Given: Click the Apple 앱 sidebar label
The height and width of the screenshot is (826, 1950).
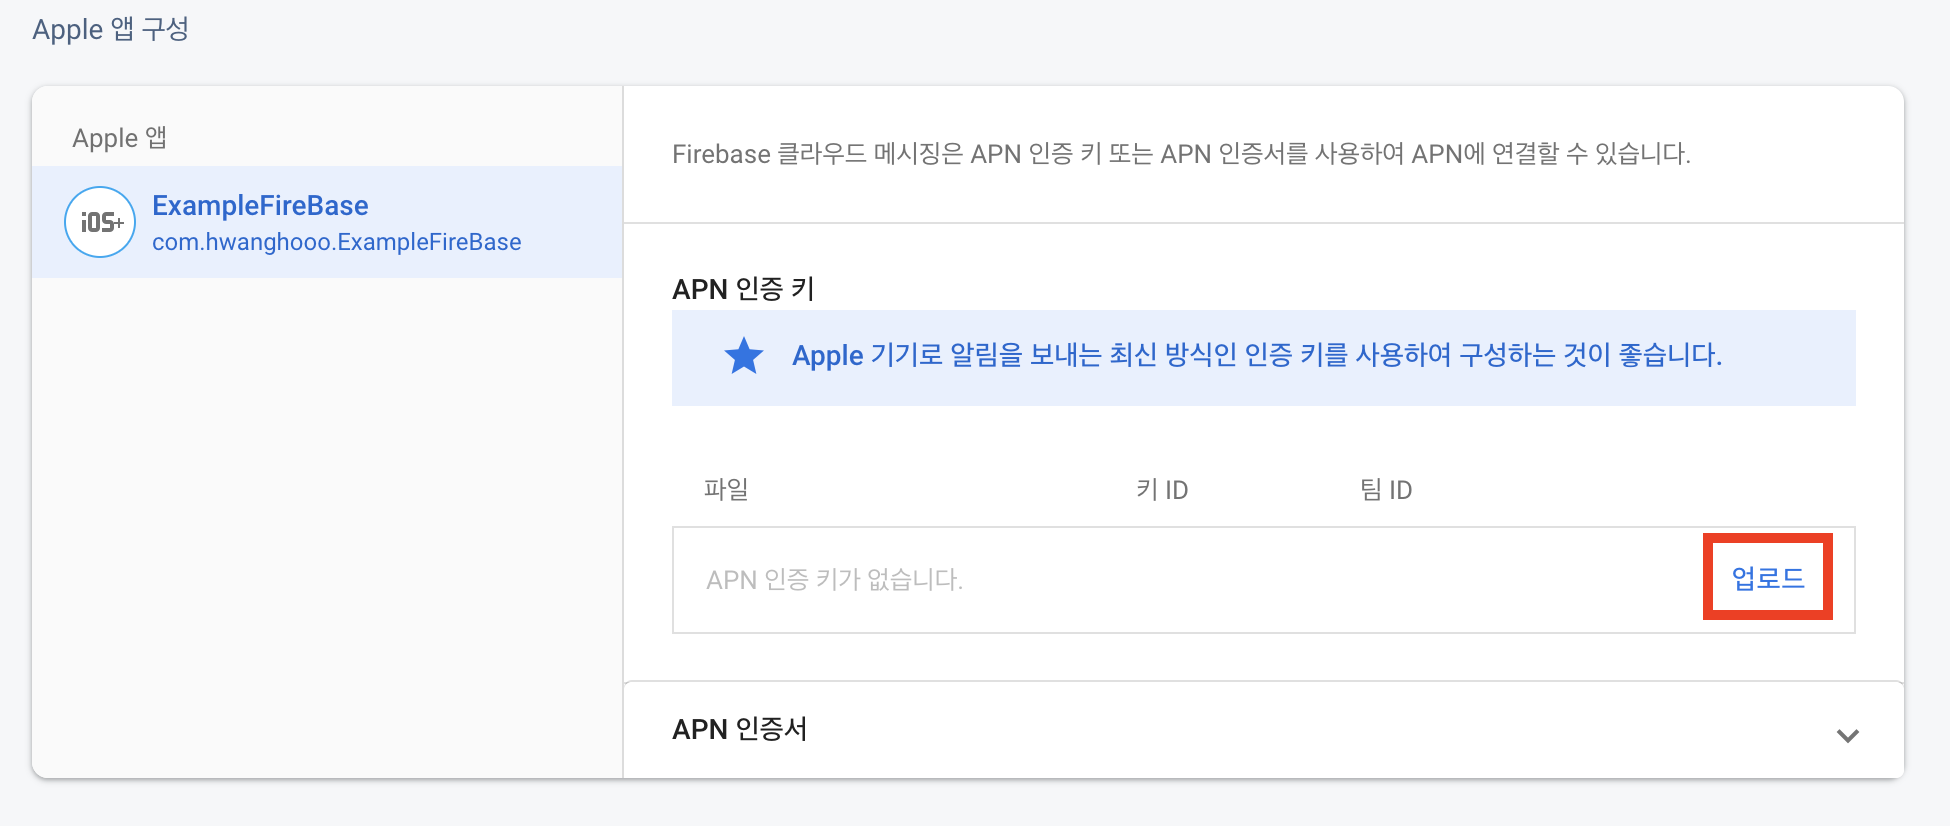Looking at the screenshot, I should click(x=119, y=138).
